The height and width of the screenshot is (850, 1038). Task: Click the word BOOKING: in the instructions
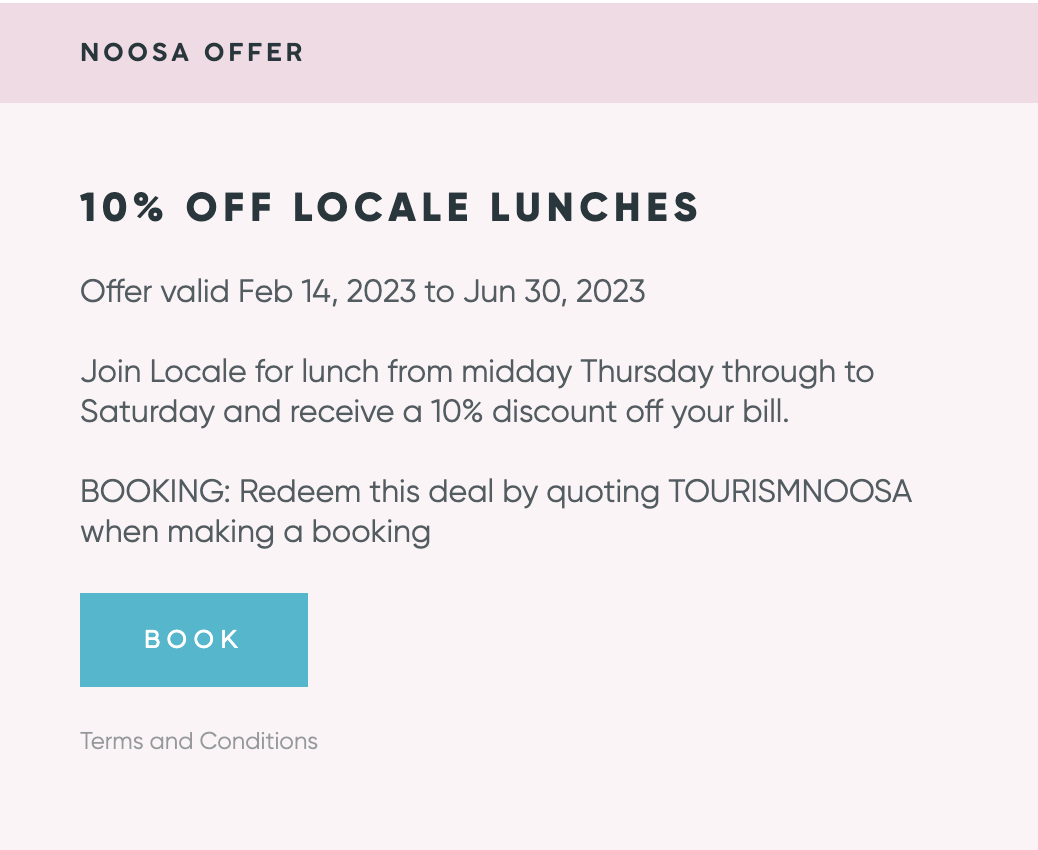coord(155,492)
